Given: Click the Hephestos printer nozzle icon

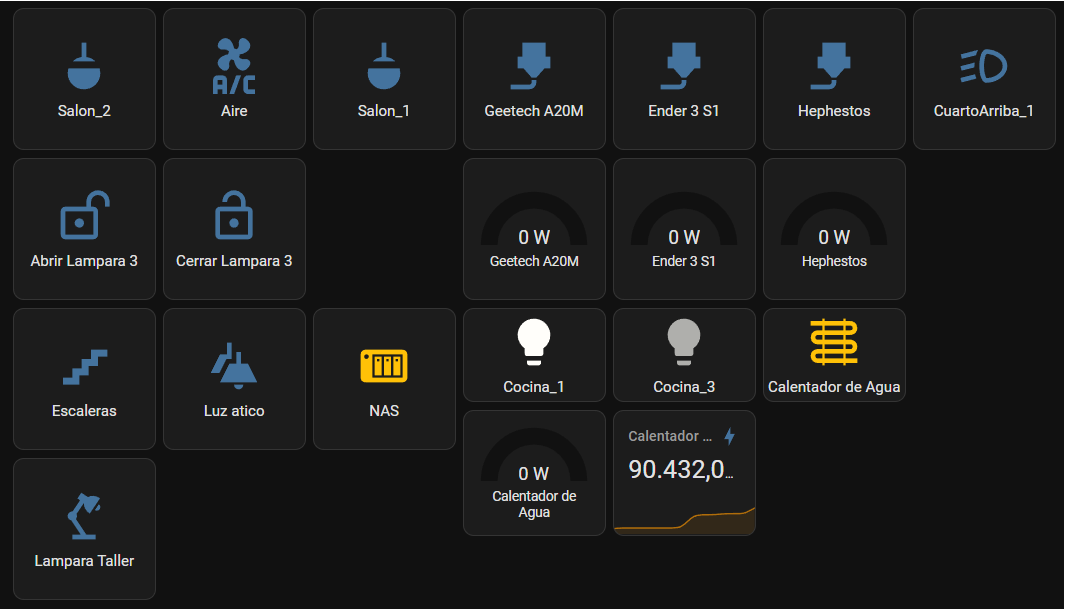Looking at the screenshot, I should pos(831,66).
